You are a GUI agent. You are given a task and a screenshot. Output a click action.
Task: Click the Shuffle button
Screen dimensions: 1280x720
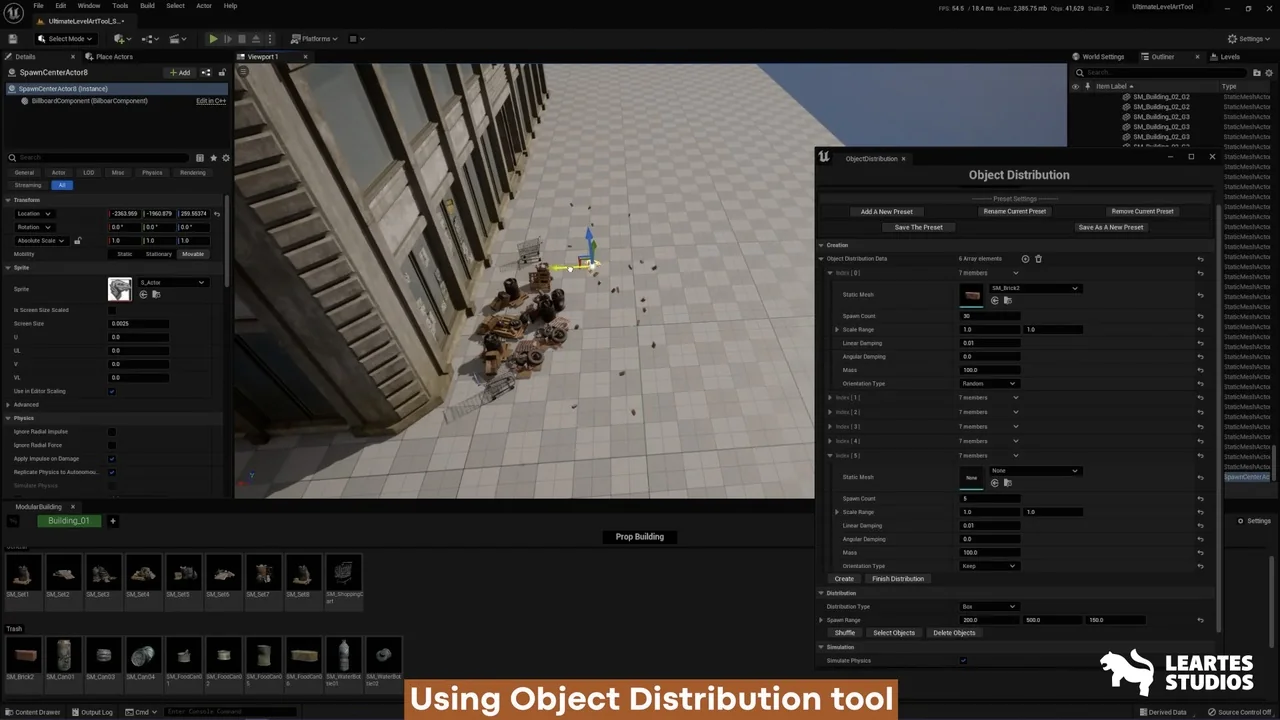(x=845, y=633)
